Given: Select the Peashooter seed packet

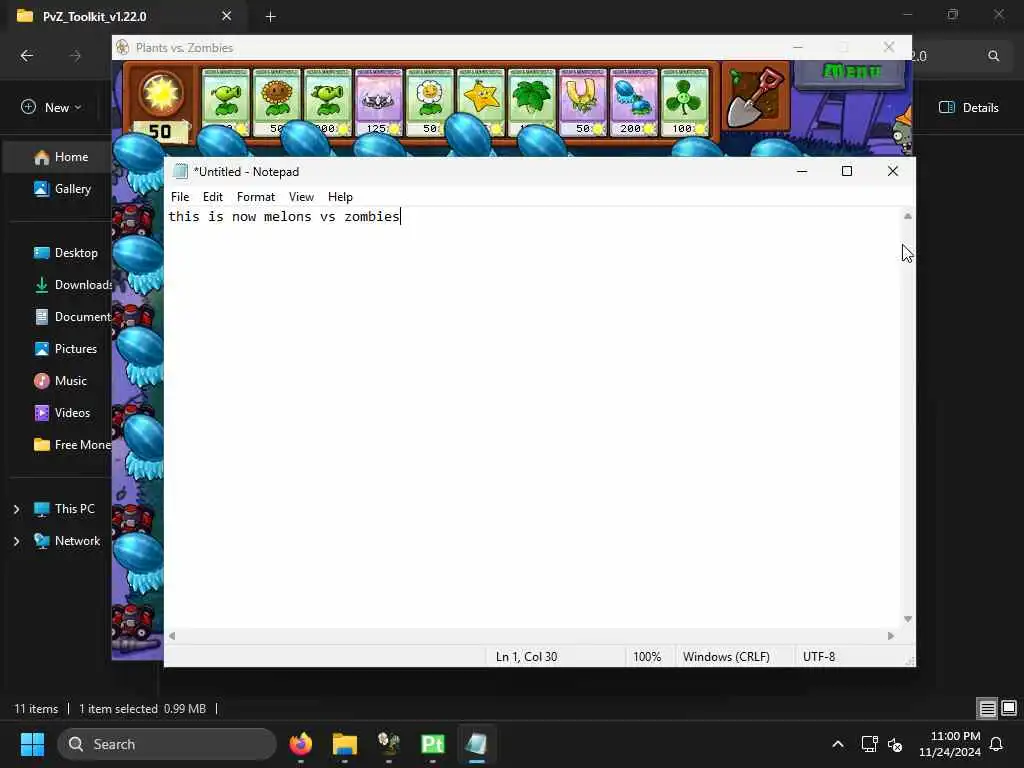Looking at the screenshot, I should pos(225,102).
